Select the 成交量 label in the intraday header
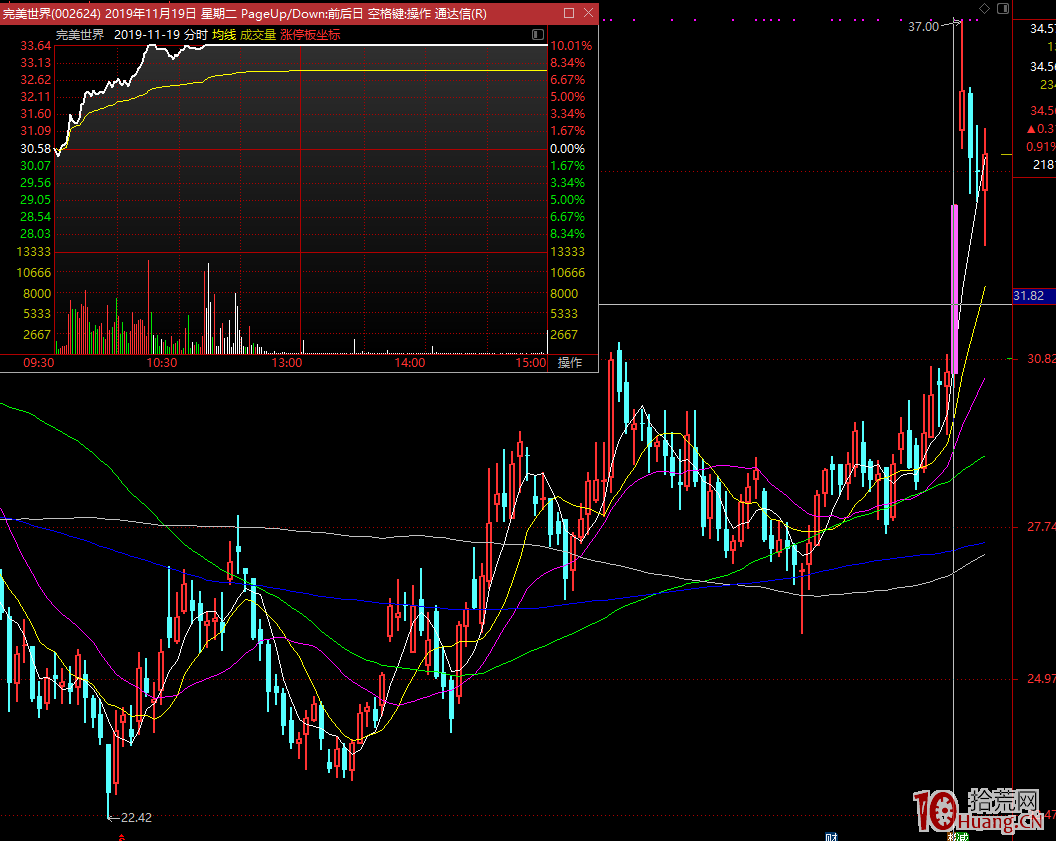This screenshot has height=841, width=1056. (257, 34)
